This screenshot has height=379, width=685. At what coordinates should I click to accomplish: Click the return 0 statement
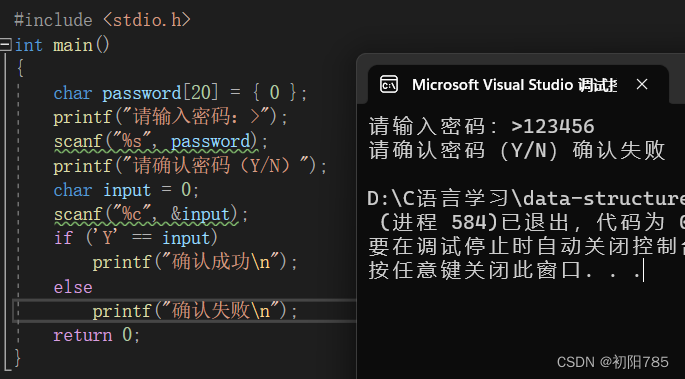97,335
